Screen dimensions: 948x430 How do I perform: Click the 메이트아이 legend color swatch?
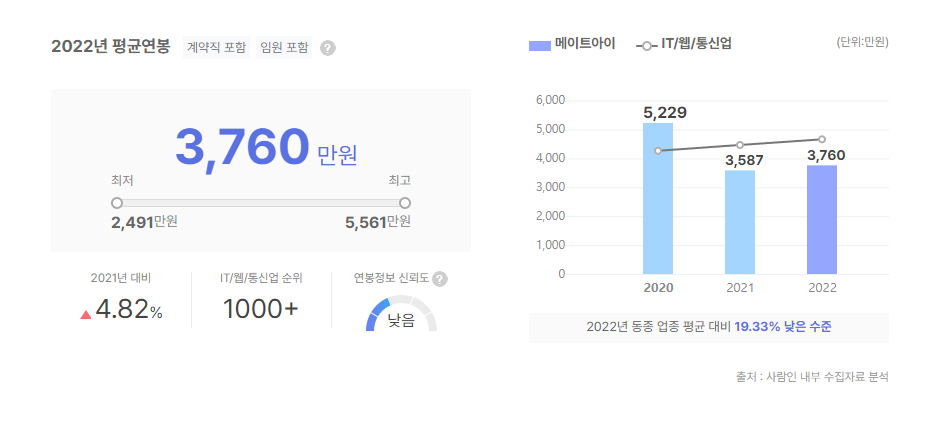539,45
